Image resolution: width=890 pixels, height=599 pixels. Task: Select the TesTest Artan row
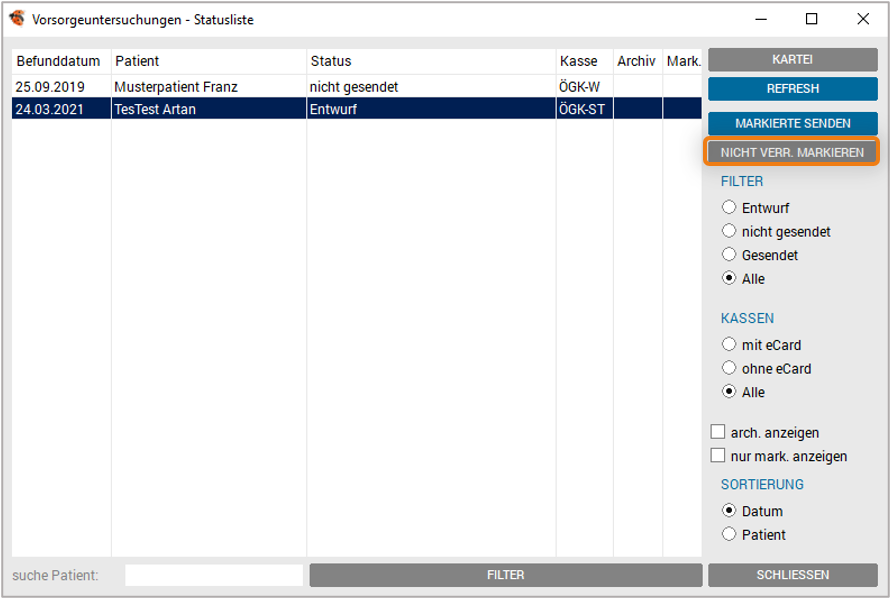click(x=357, y=109)
